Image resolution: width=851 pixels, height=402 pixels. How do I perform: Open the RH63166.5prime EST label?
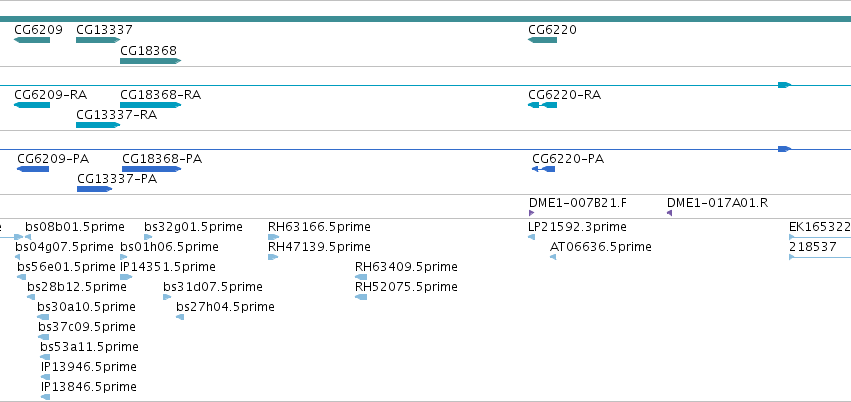[319, 226]
